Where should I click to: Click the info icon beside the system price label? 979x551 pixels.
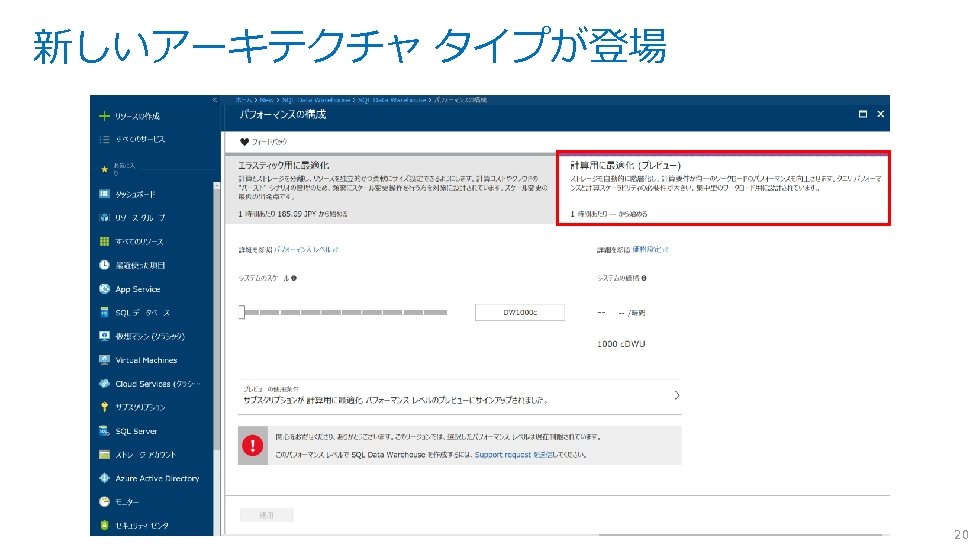pos(644,278)
